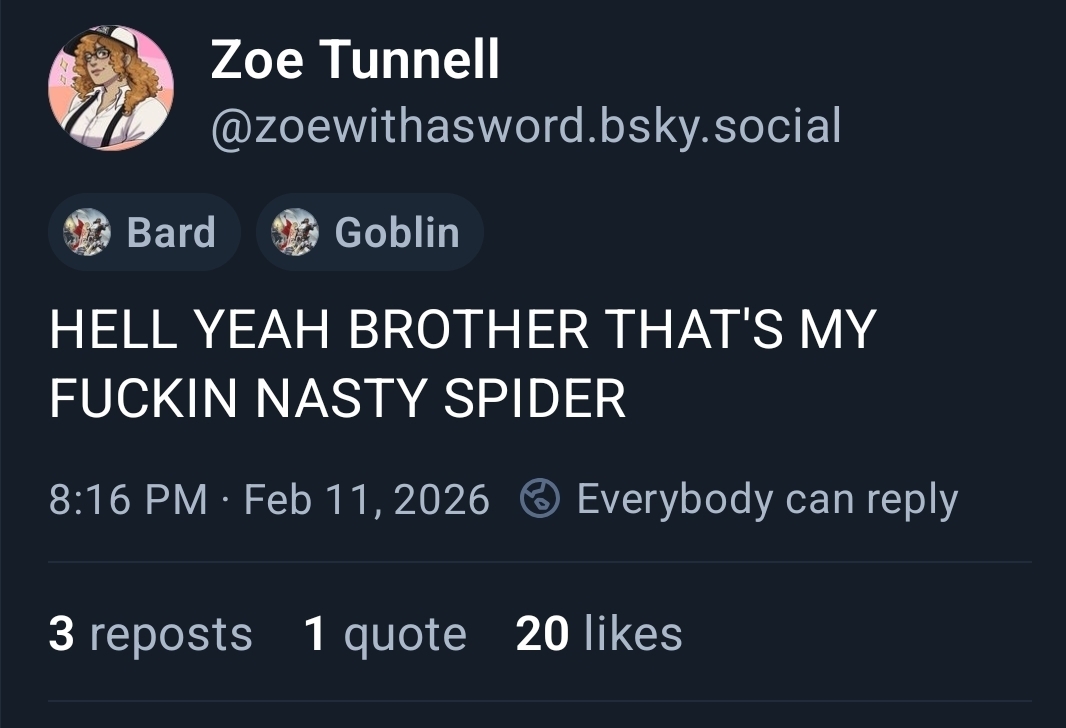Screen dimensions: 1066x728
Task: Click the globe reply-settings icon
Action: coord(540,498)
